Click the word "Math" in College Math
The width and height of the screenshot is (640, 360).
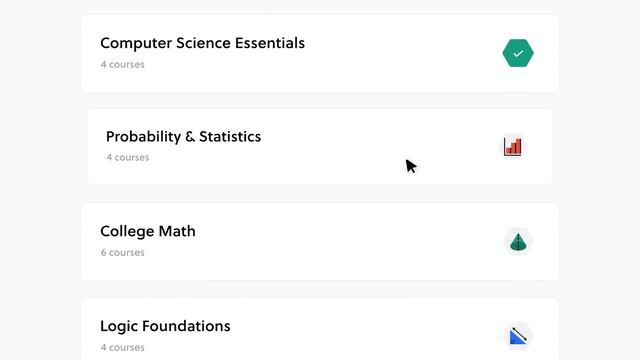177,231
